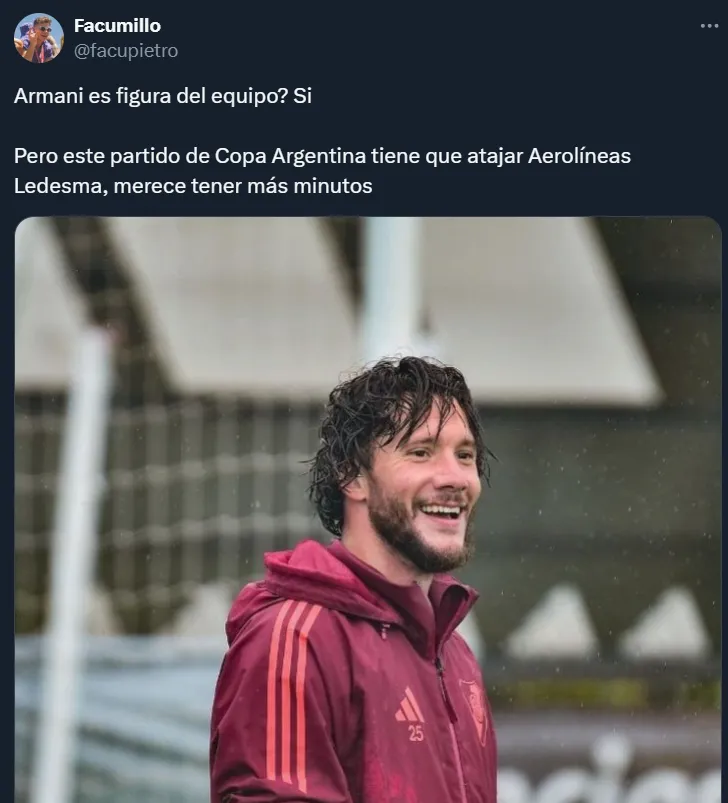Click the word "Aerolíneas" in the tweet text

pos(579,156)
